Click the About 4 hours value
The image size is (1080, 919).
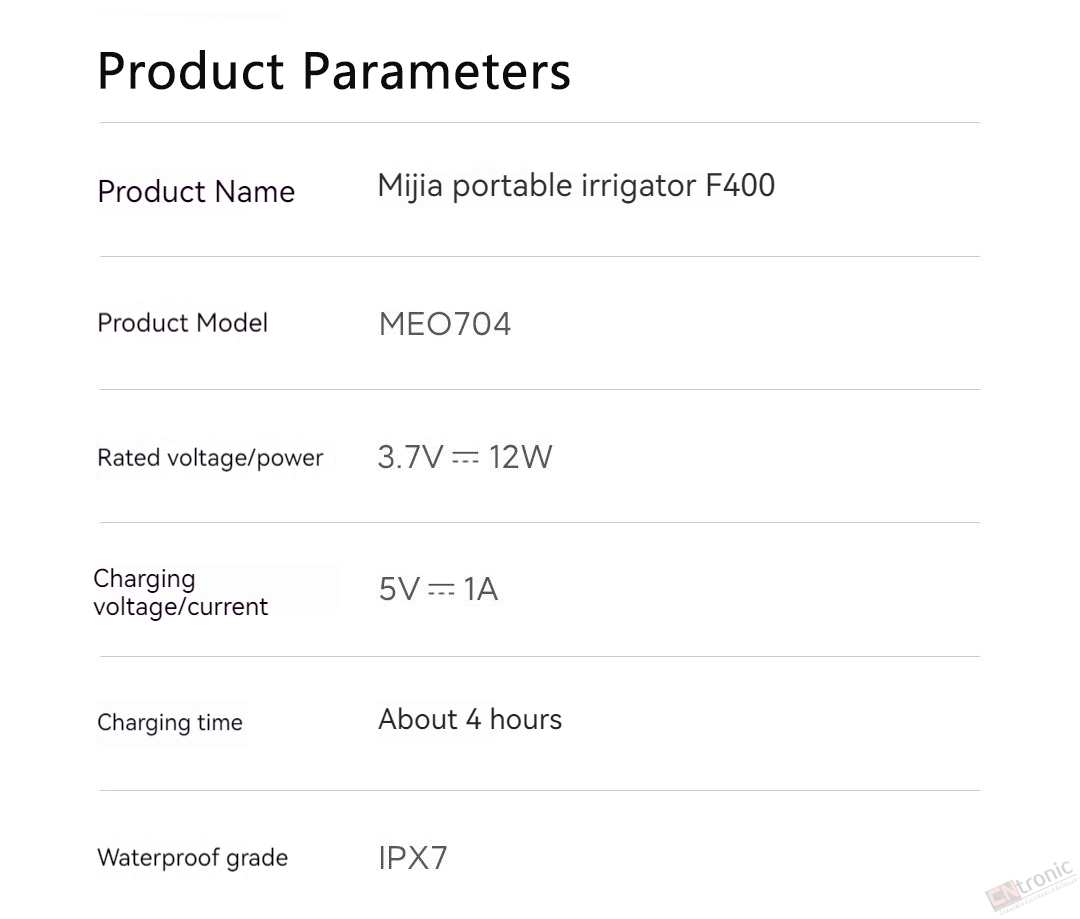click(x=470, y=720)
